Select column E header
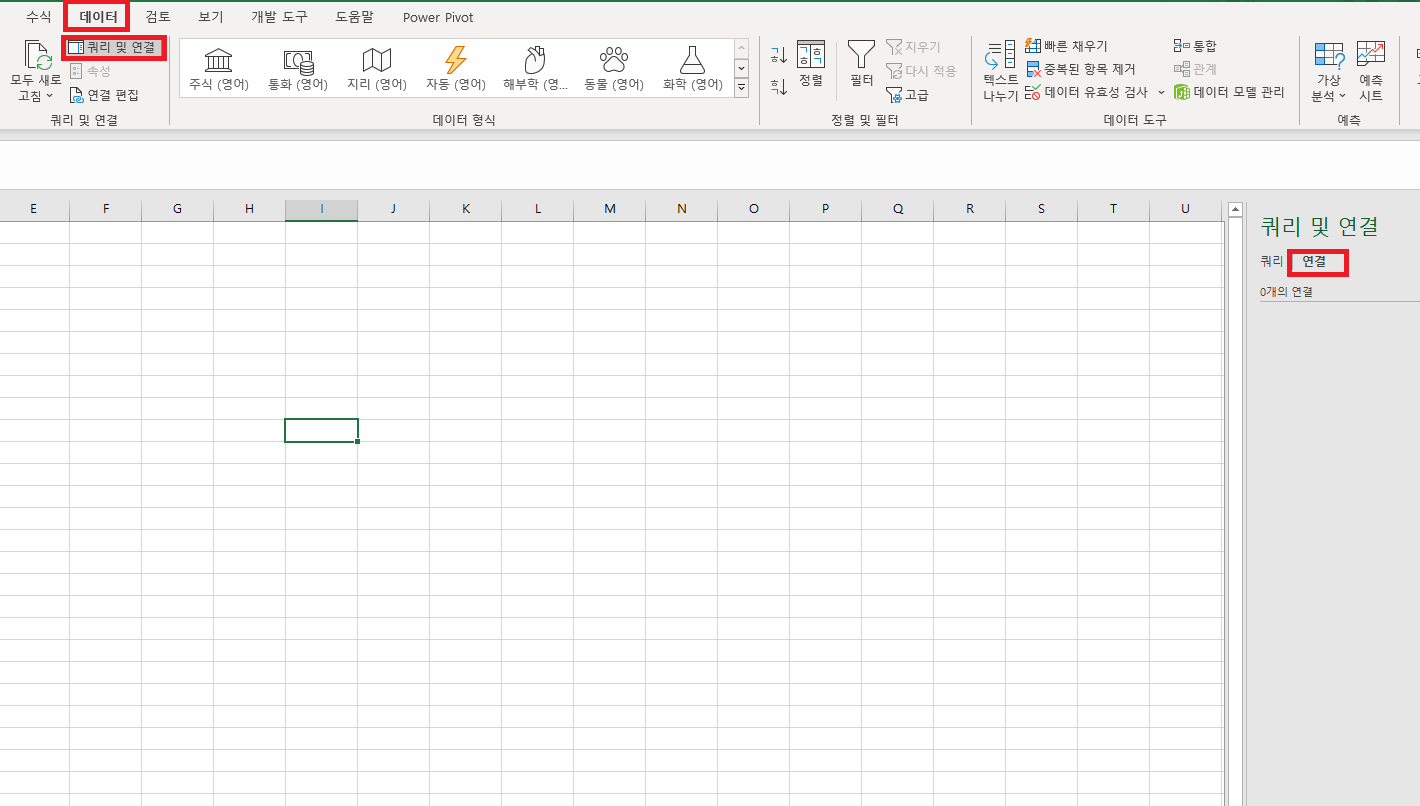The image size is (1420, 806). pyautogui.click(x=34, y=209)
